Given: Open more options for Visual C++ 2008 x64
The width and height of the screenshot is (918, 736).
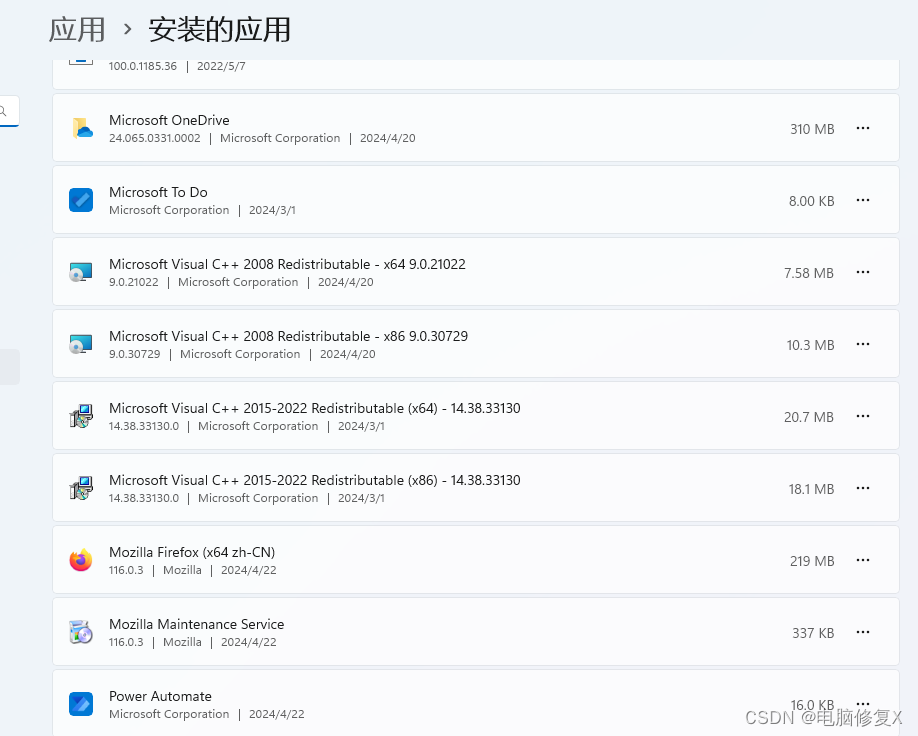Looking at the screenshot, I should [863, 272].
